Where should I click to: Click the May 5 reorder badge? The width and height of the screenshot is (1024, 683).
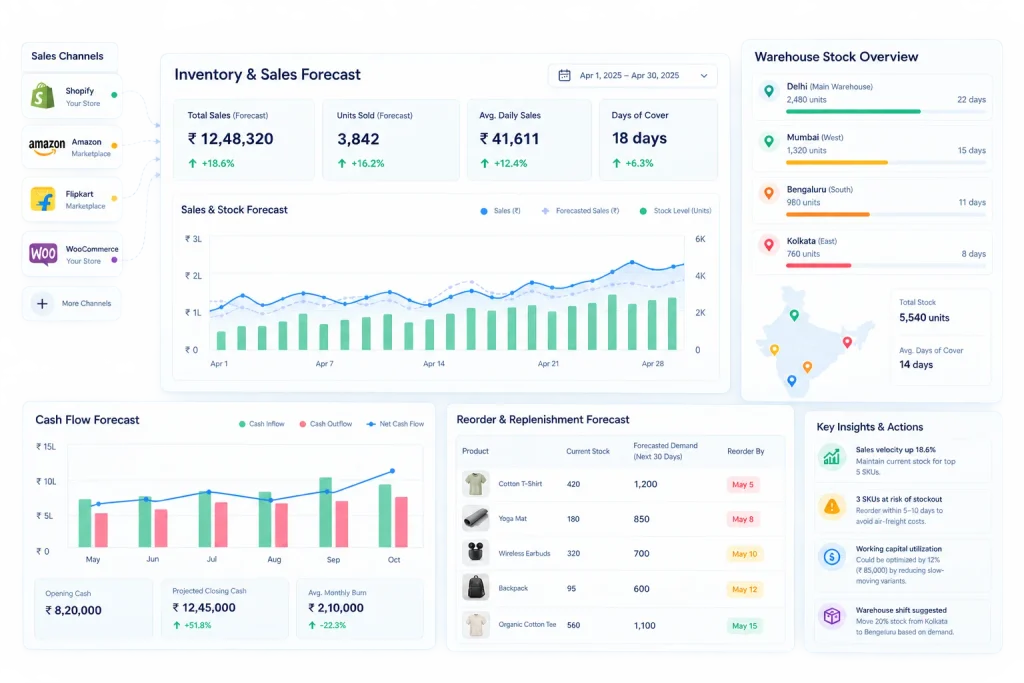(x=743, y=484)
